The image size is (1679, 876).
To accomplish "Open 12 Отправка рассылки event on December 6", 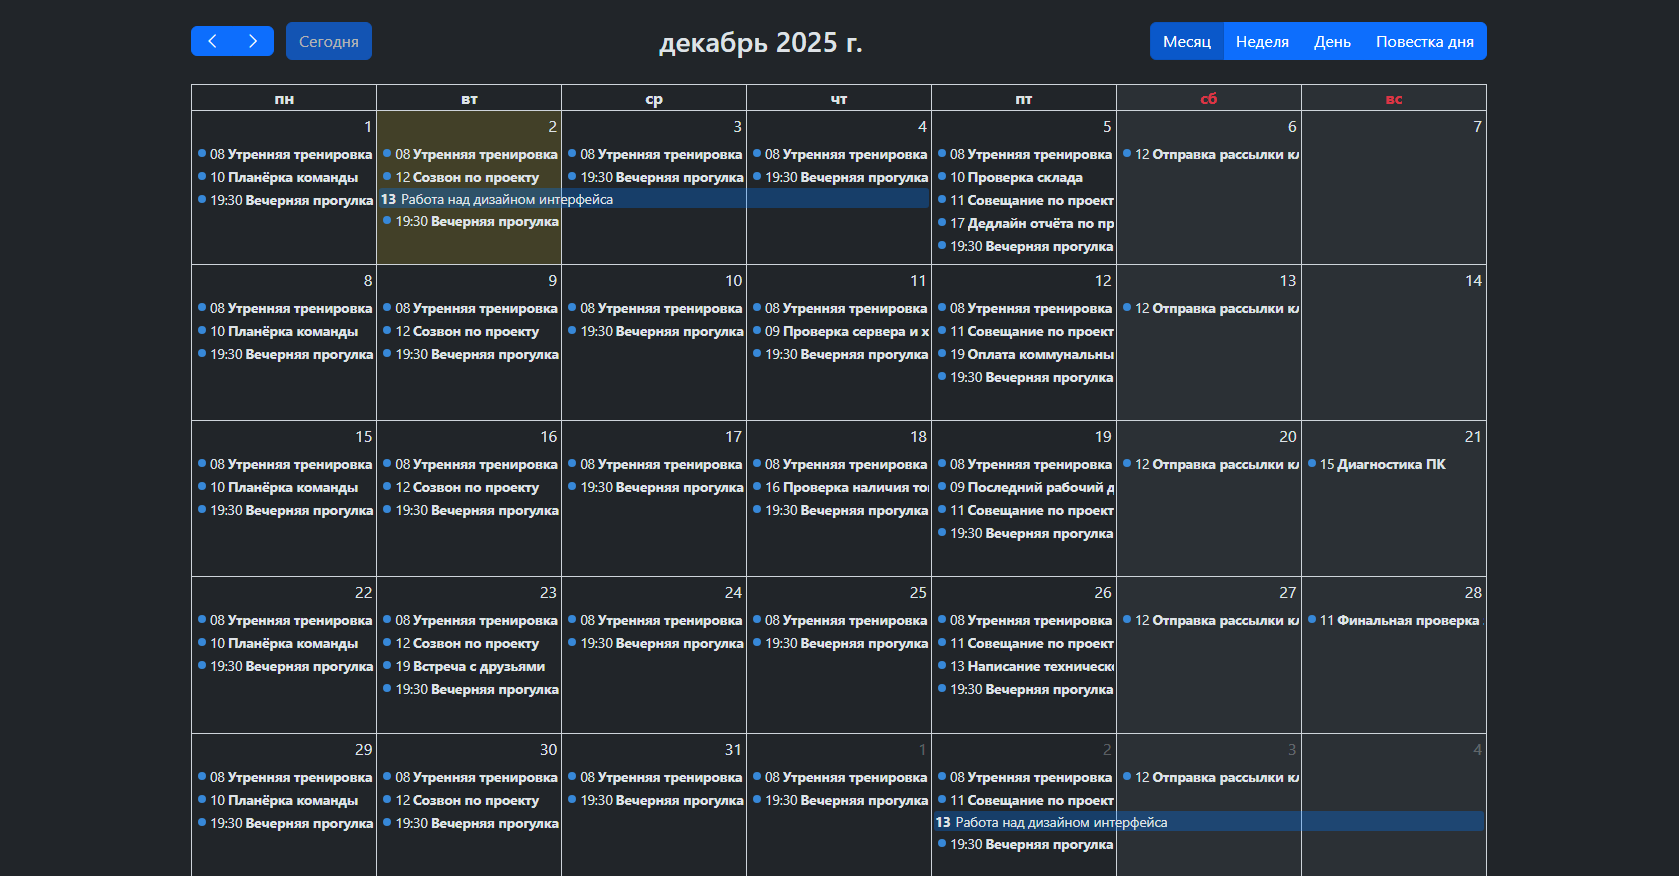I will 1209,154.
